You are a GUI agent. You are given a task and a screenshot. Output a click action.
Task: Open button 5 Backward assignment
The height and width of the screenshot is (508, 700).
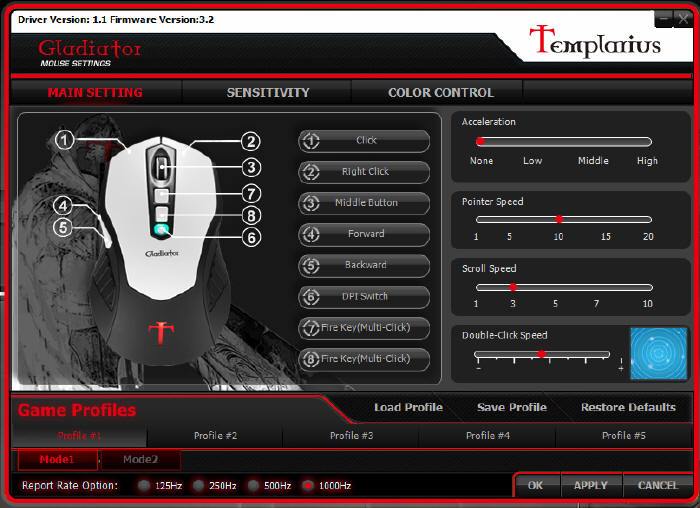tap(364, 266)
